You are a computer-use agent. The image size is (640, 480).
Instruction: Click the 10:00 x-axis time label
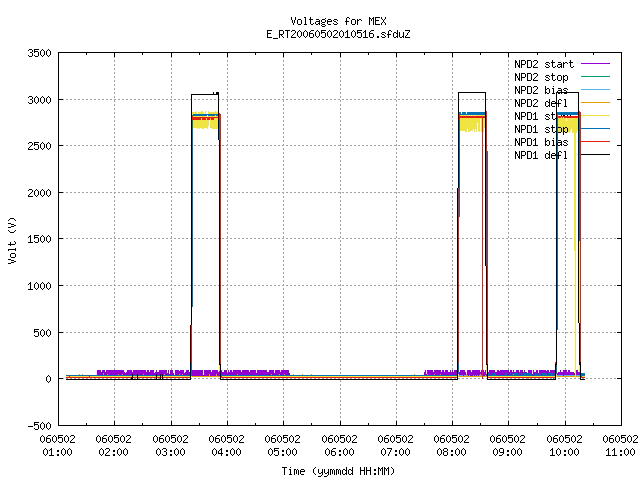[x=564, y=452]
